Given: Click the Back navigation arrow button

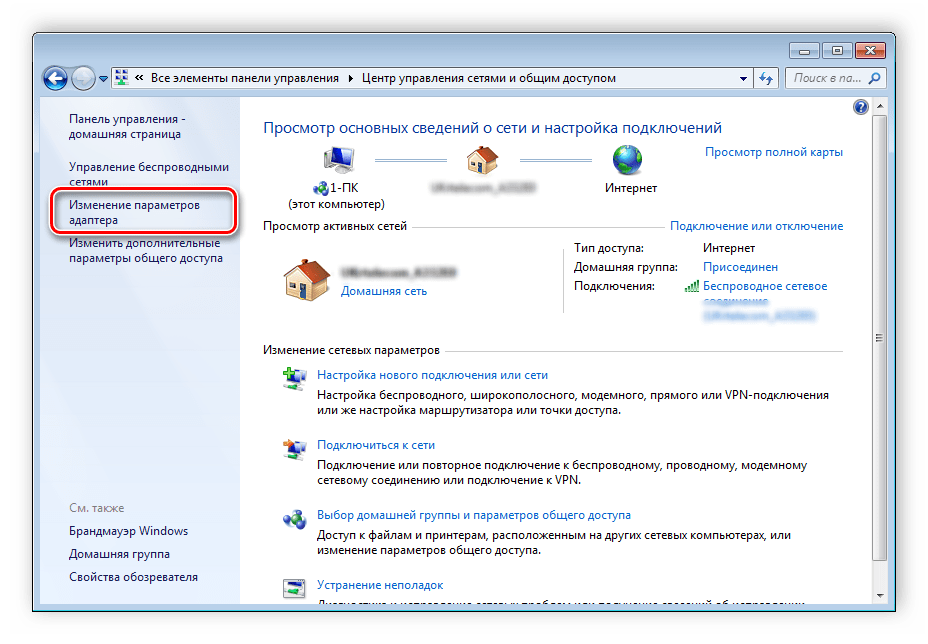Looking at the screenshot, I should (56, 78).
